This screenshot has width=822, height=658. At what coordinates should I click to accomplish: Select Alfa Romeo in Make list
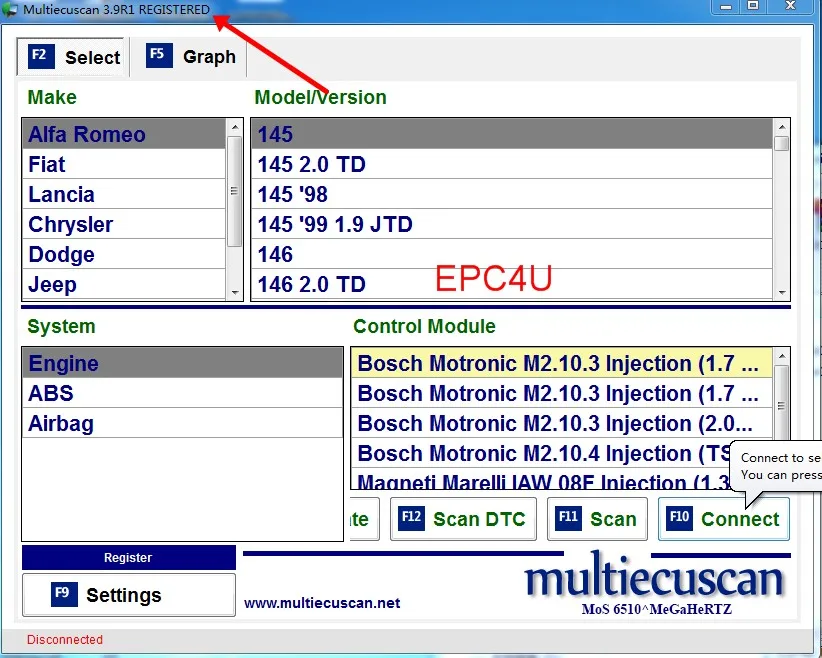[124, 134]
